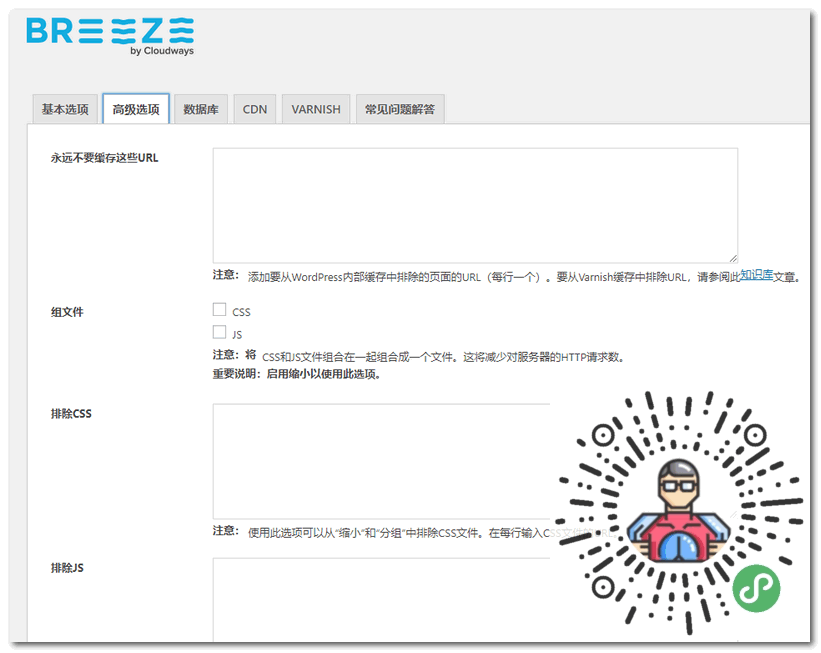The height and width of the screenshot is (653, 821).
Task: Open the 数据库 tab
Action: [202, 108]
